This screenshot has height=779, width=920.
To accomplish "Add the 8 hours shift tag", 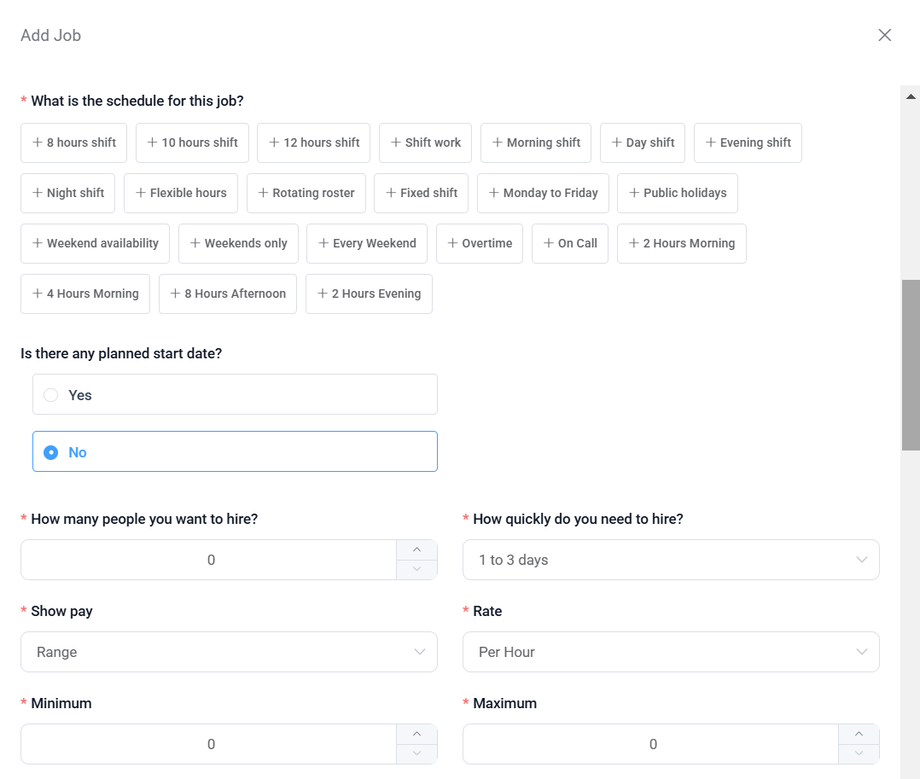I will pos(74,143).
